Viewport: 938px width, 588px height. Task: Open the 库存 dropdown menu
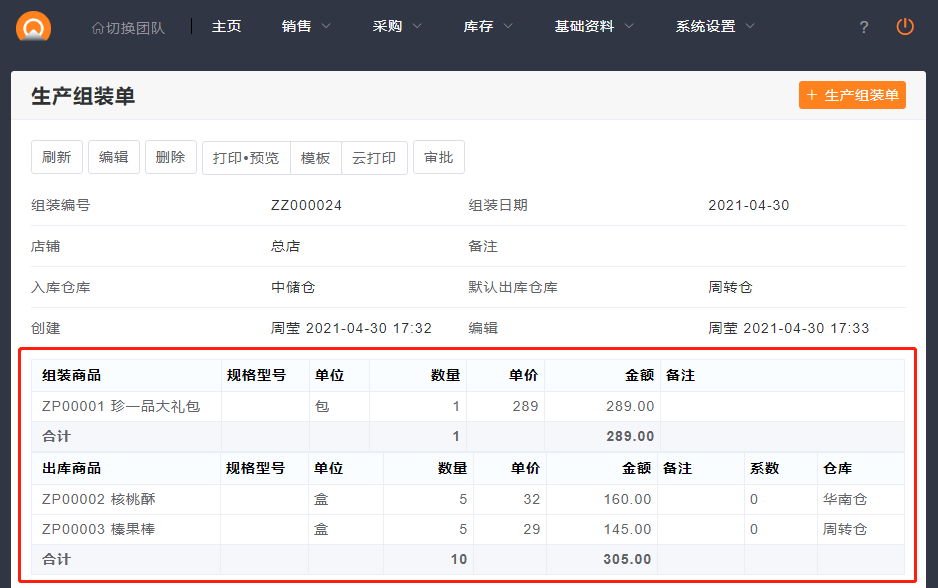coord(488,27)
